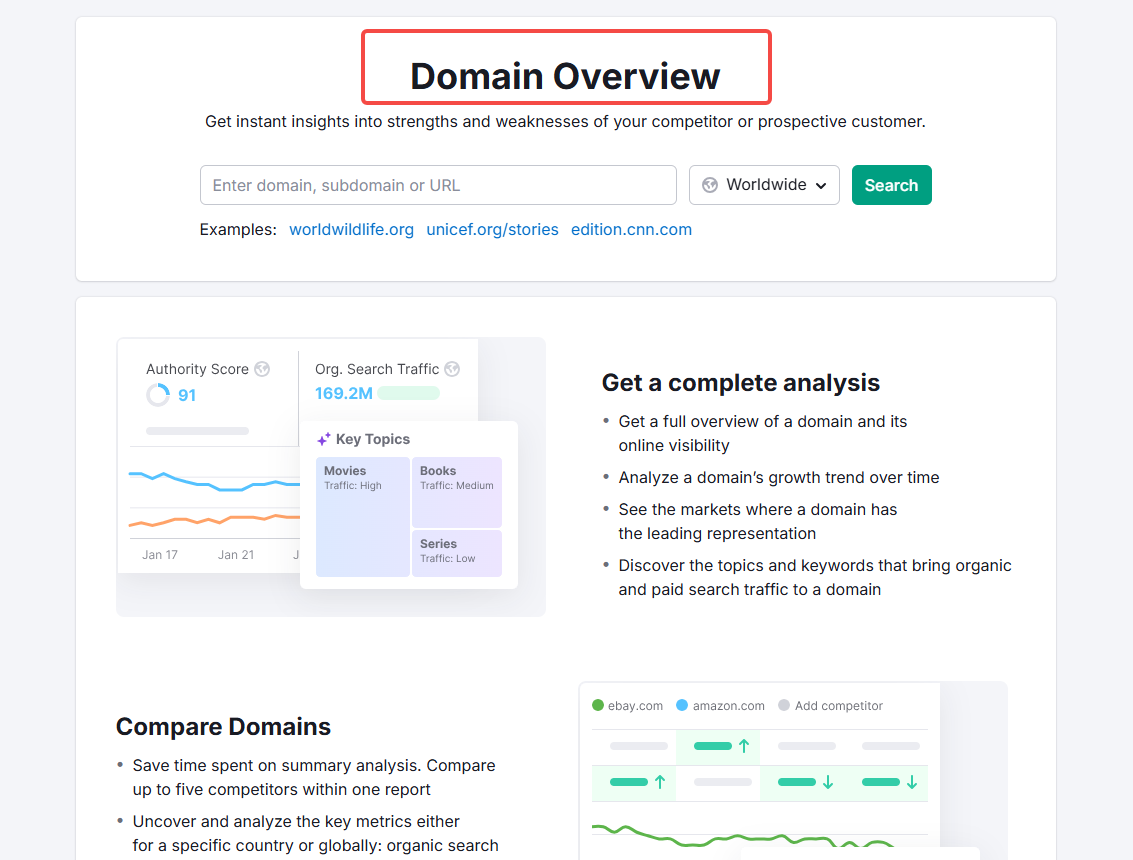
Task: Click the sparkle icon beside Key Topics
Action: pos(324,439)
